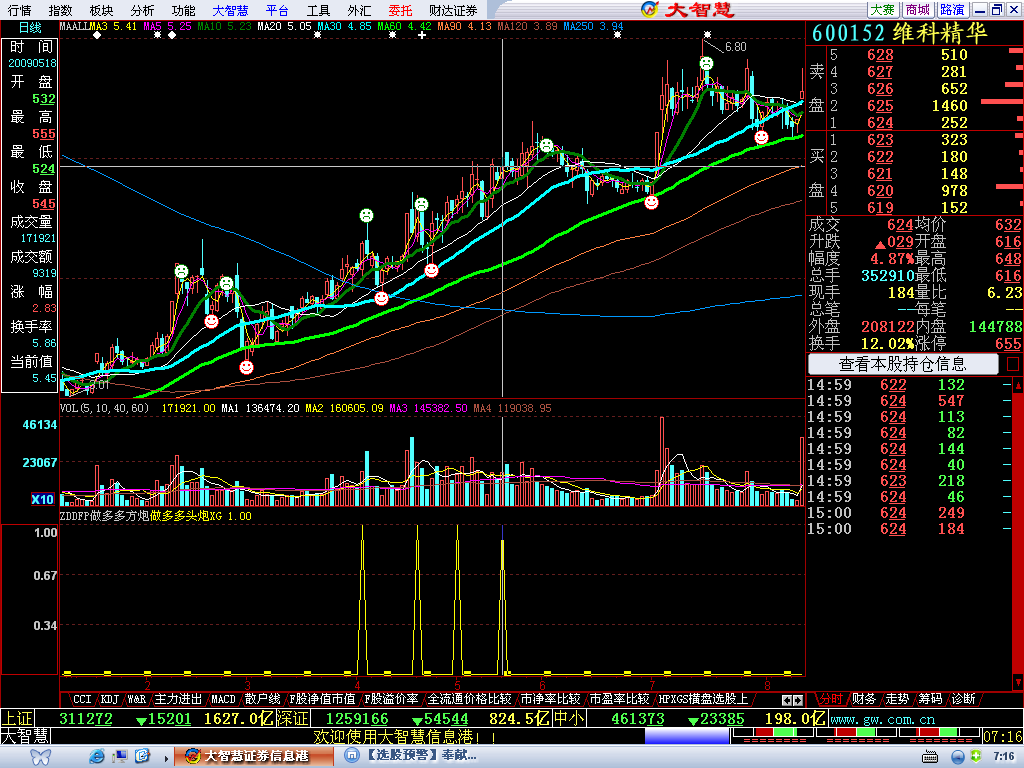Screen dimensions: 1024x768
Task: Click the 大智慧 status bar label
Action: 25,737
